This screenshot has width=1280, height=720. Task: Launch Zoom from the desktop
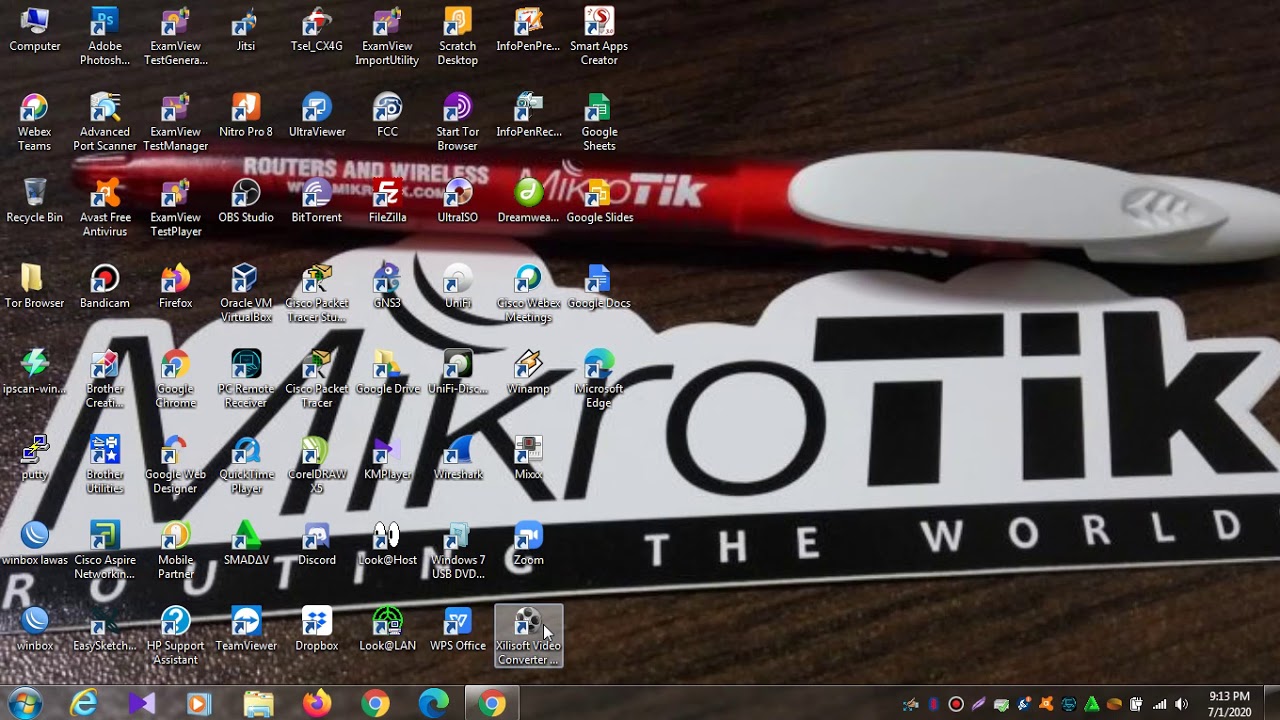pos(528,543)
